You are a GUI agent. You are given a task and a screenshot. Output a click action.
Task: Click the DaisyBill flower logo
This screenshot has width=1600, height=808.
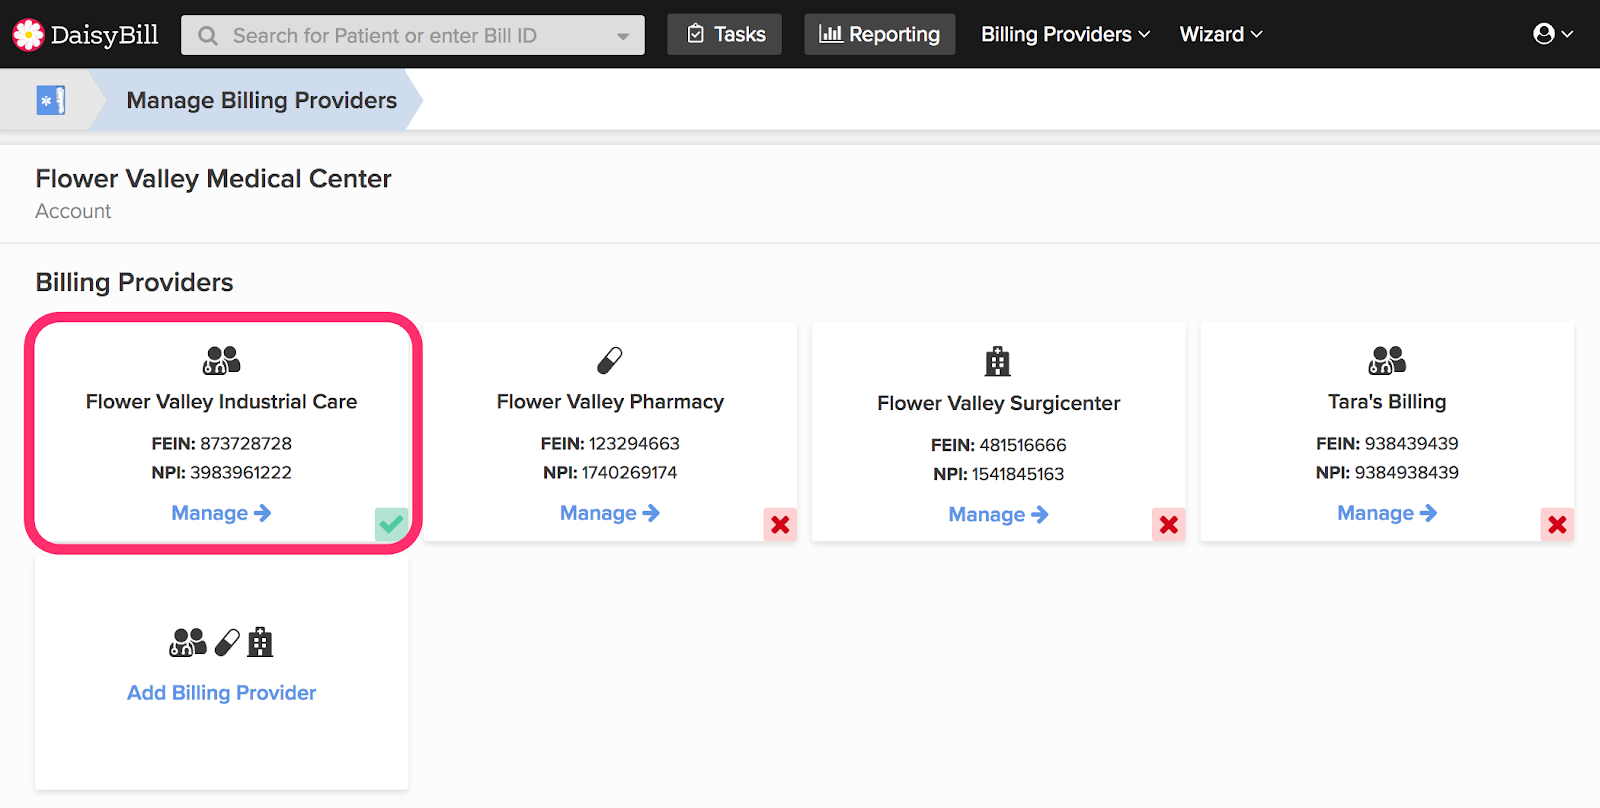point(28,35)
